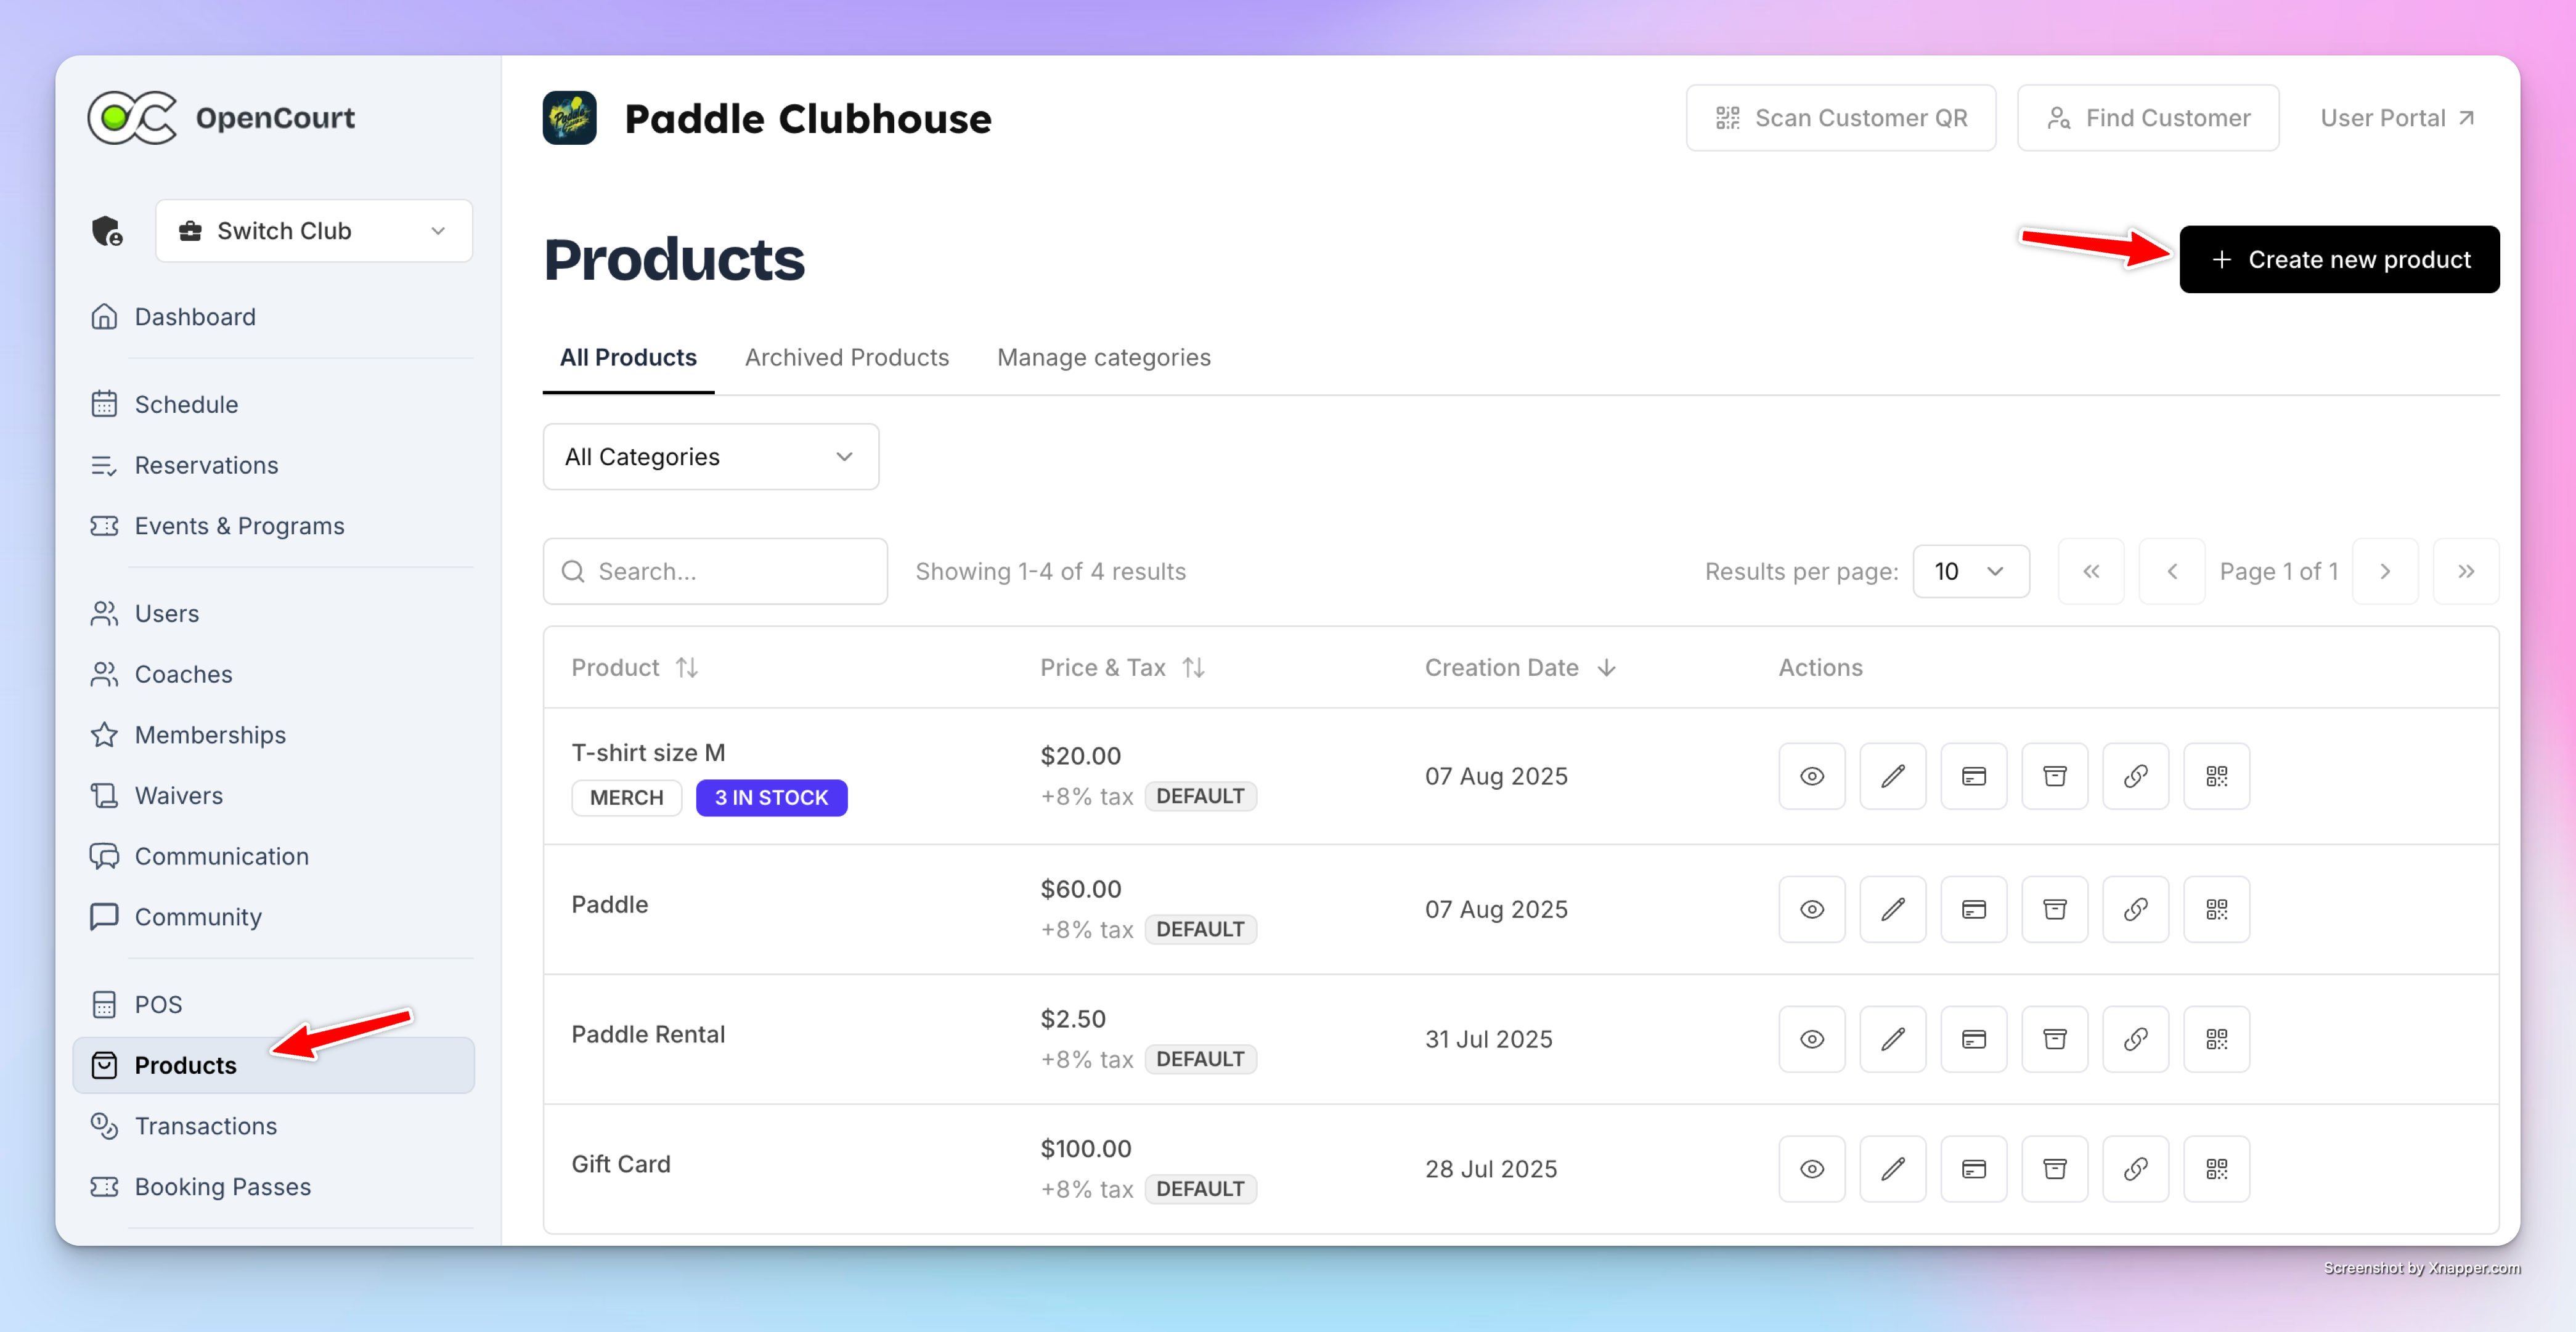This screenshot has width=2576, height=1332.
Task: Go to the first page of results
Action: (2091, 571)
